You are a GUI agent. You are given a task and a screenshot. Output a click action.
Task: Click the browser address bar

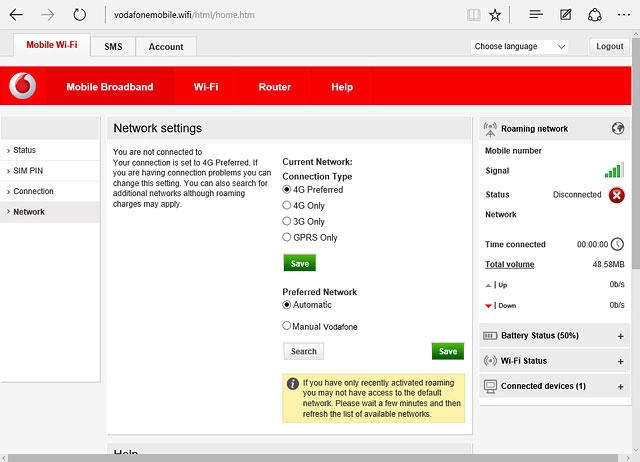pyautogui.click(x=280, y=15)
